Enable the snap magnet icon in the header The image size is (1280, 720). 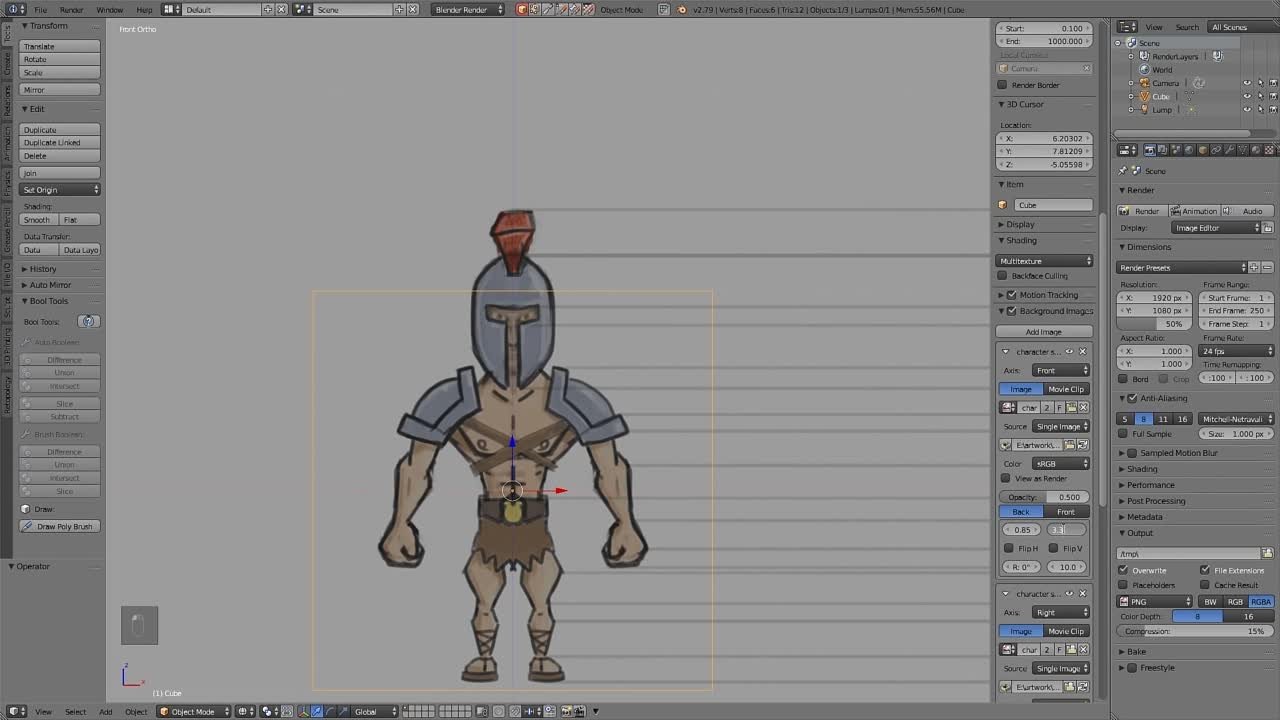click(x=285, y=711)
